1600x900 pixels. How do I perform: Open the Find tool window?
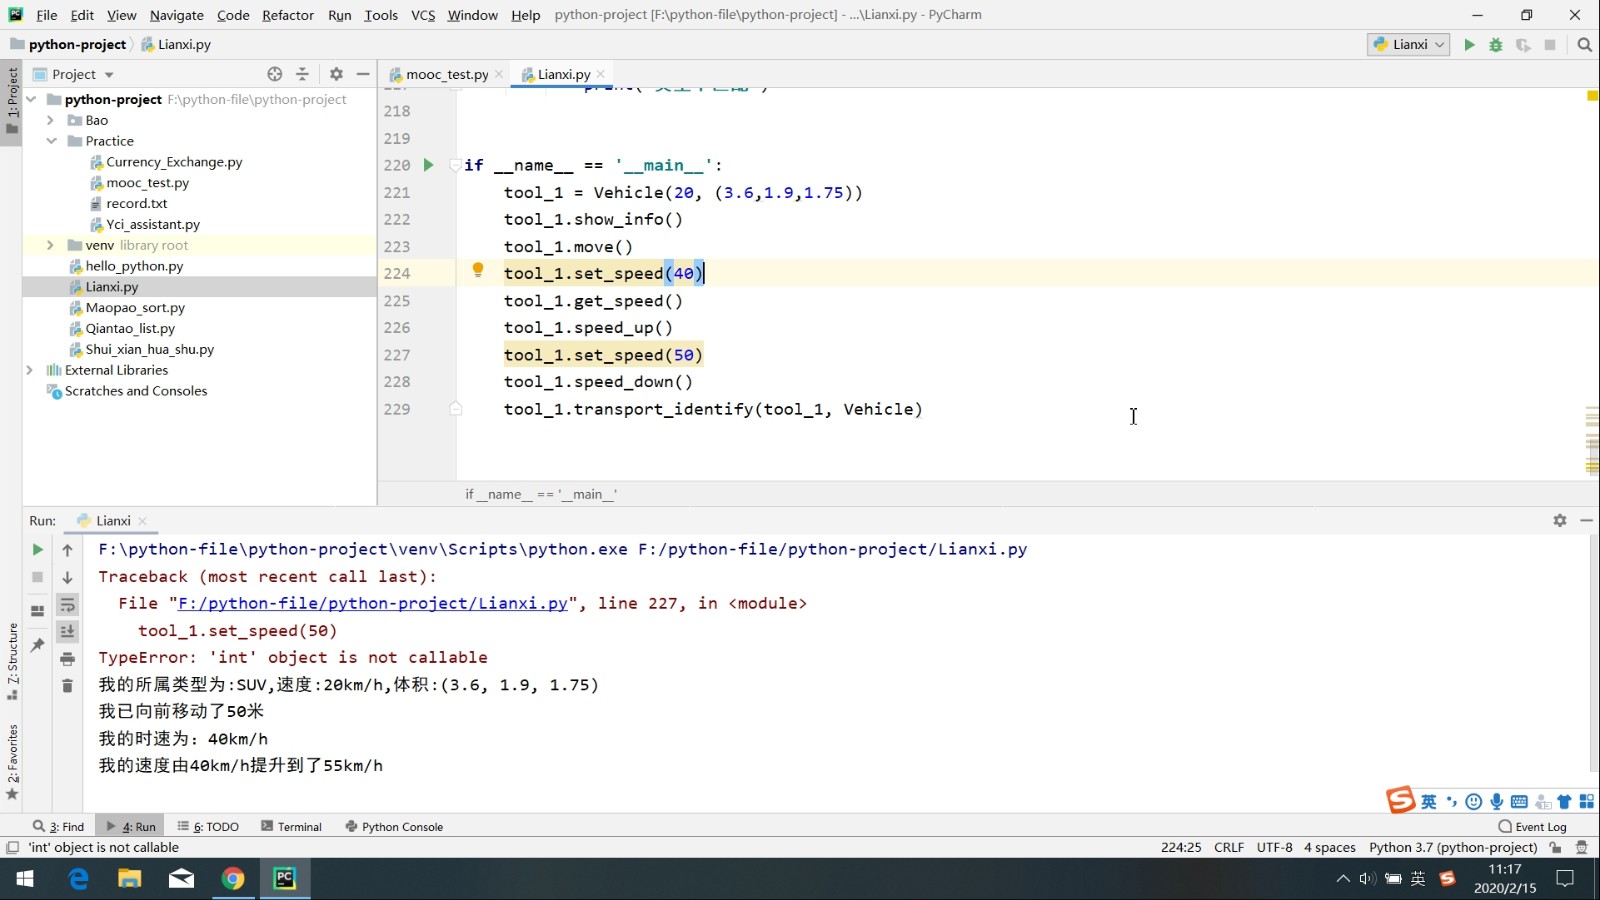coord(58,827)
